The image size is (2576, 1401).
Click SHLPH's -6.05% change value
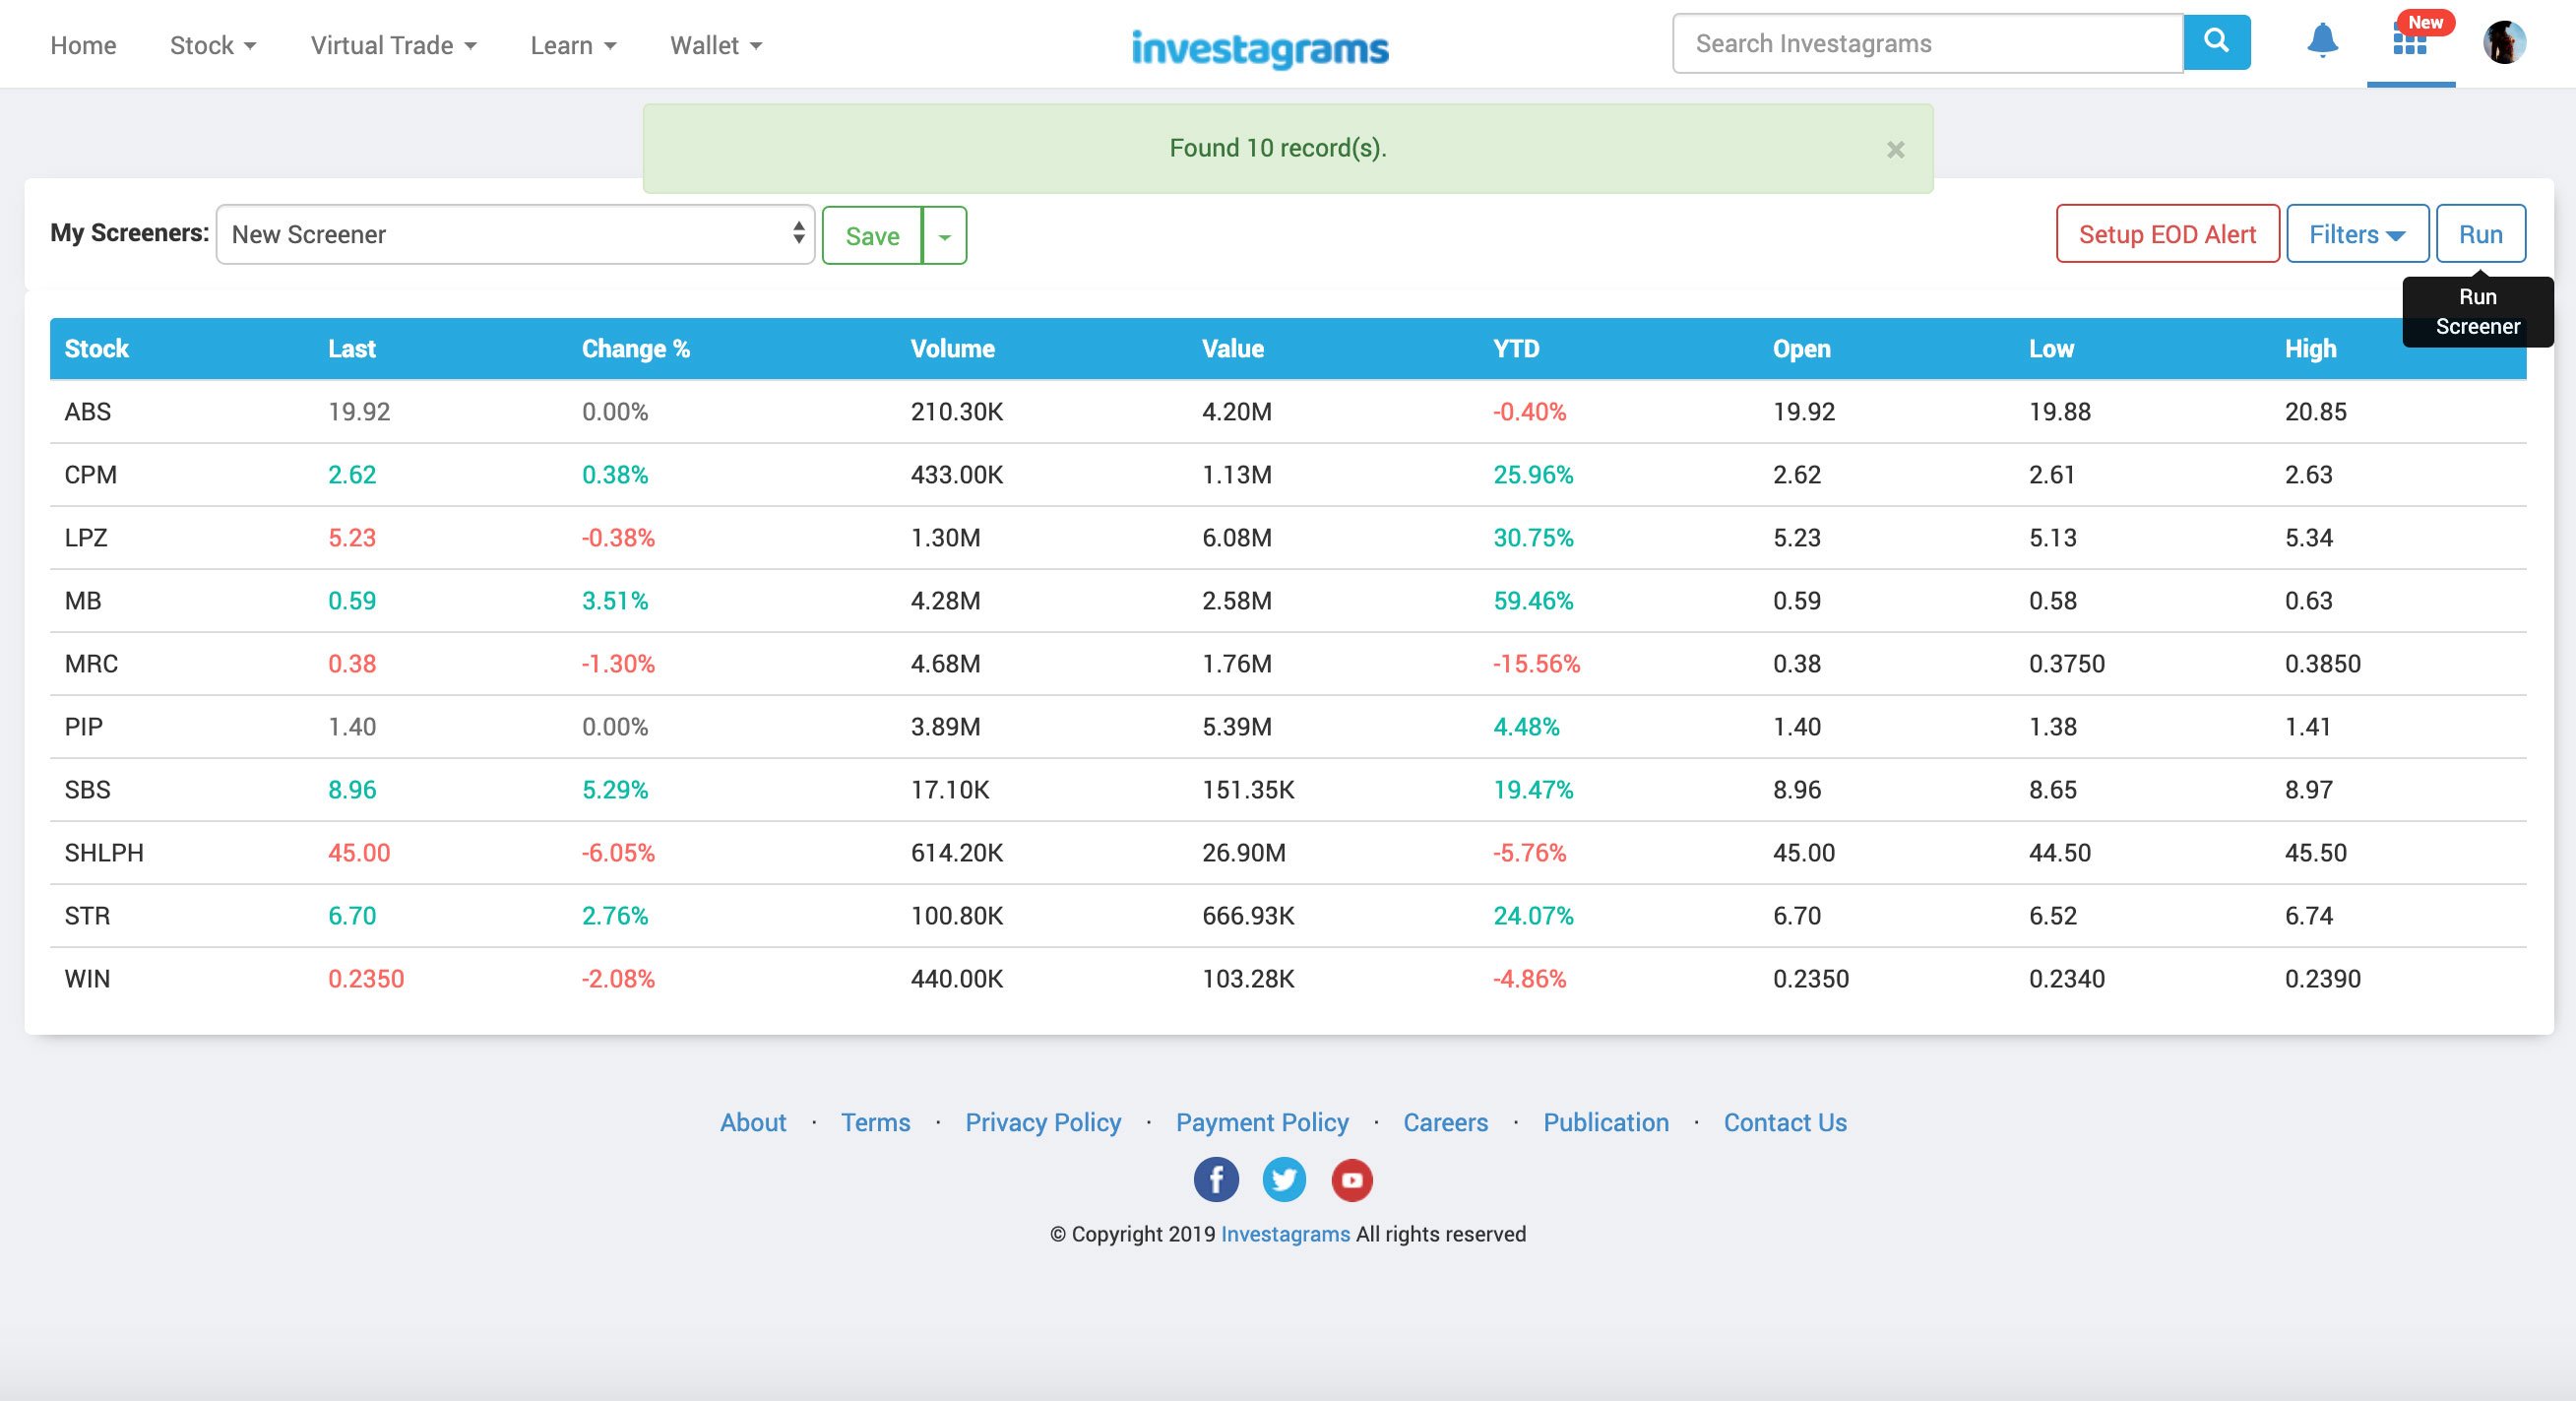618,853
